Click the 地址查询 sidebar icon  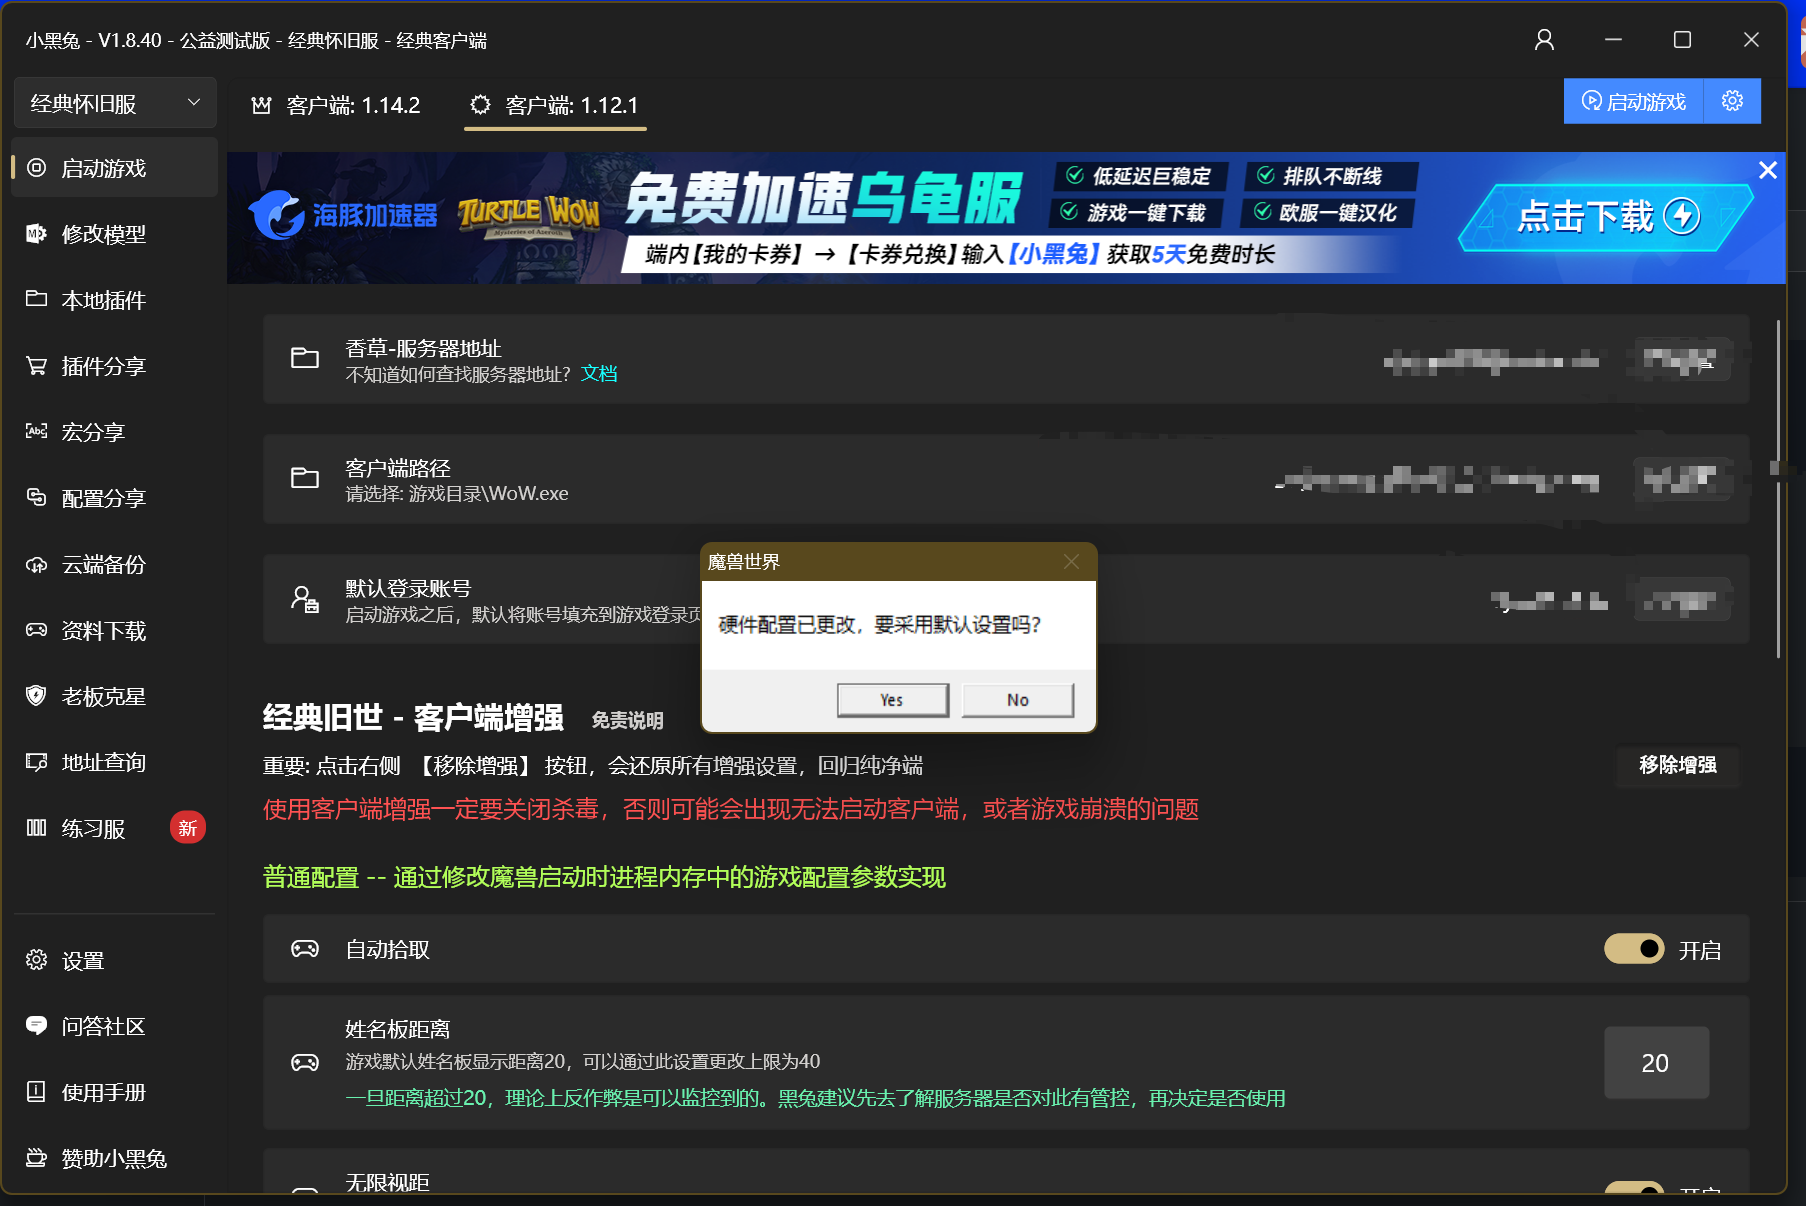click(x=37, y=762)
